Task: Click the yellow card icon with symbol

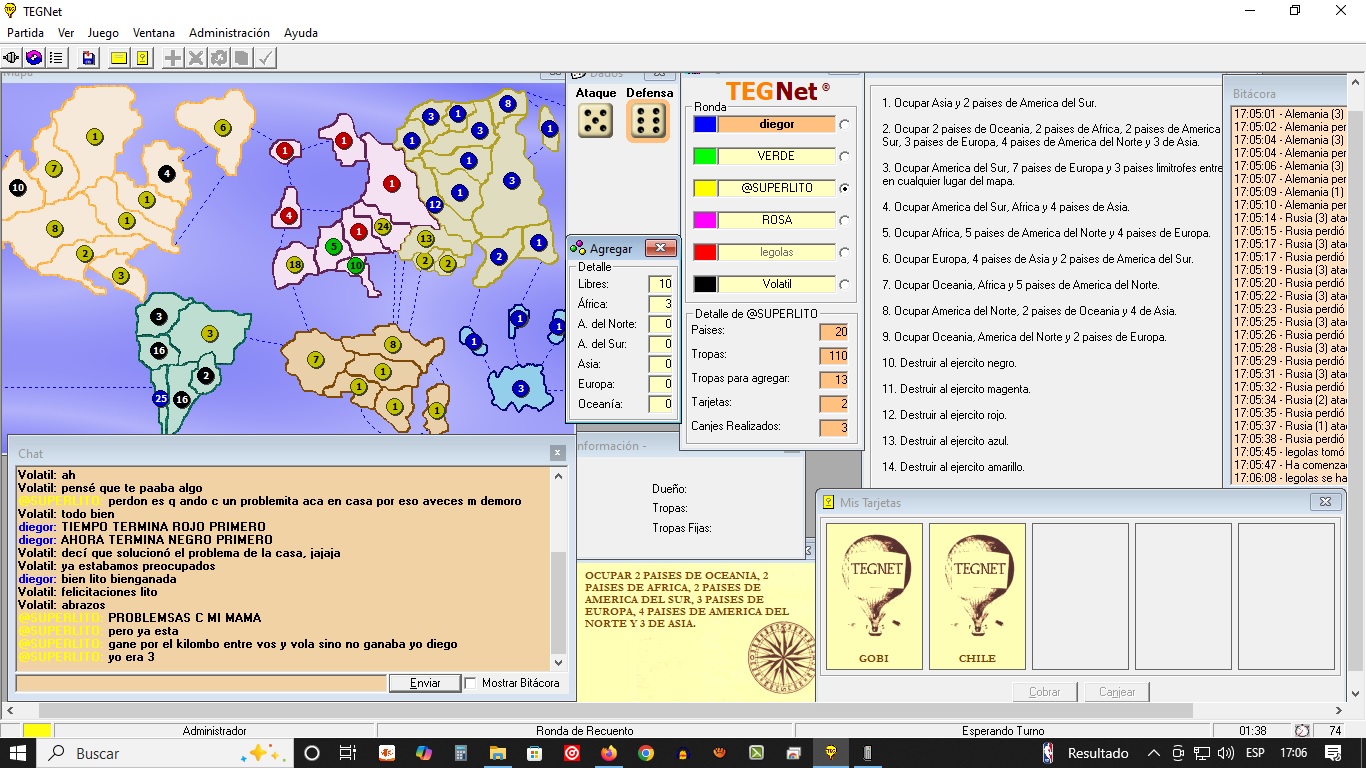Action: tap(142, 58)
